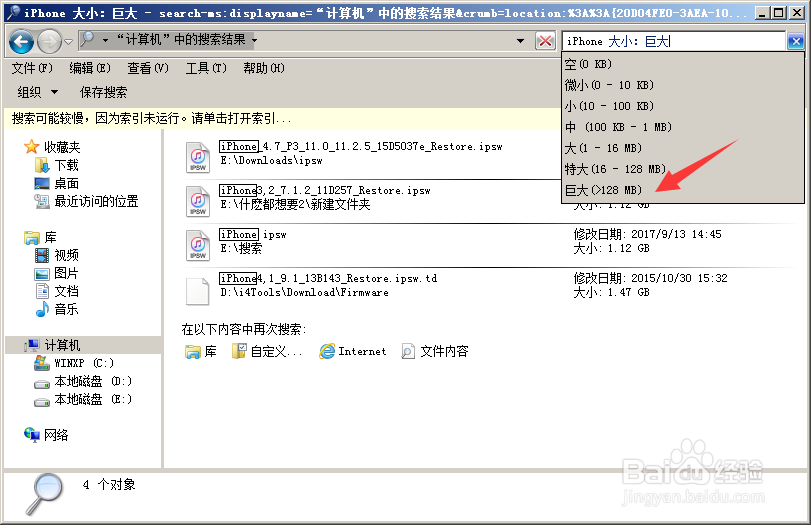The height and width of the screenshot is (525, 811).
Task: Search again in 自定义...
Action: pos(266,352)
